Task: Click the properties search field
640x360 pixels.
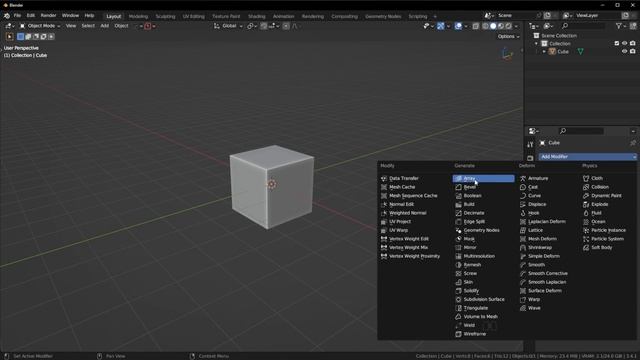Action: 582,131
